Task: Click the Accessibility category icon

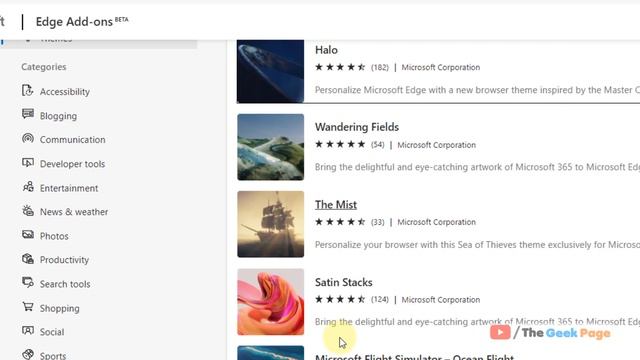Action: (28, 90)
